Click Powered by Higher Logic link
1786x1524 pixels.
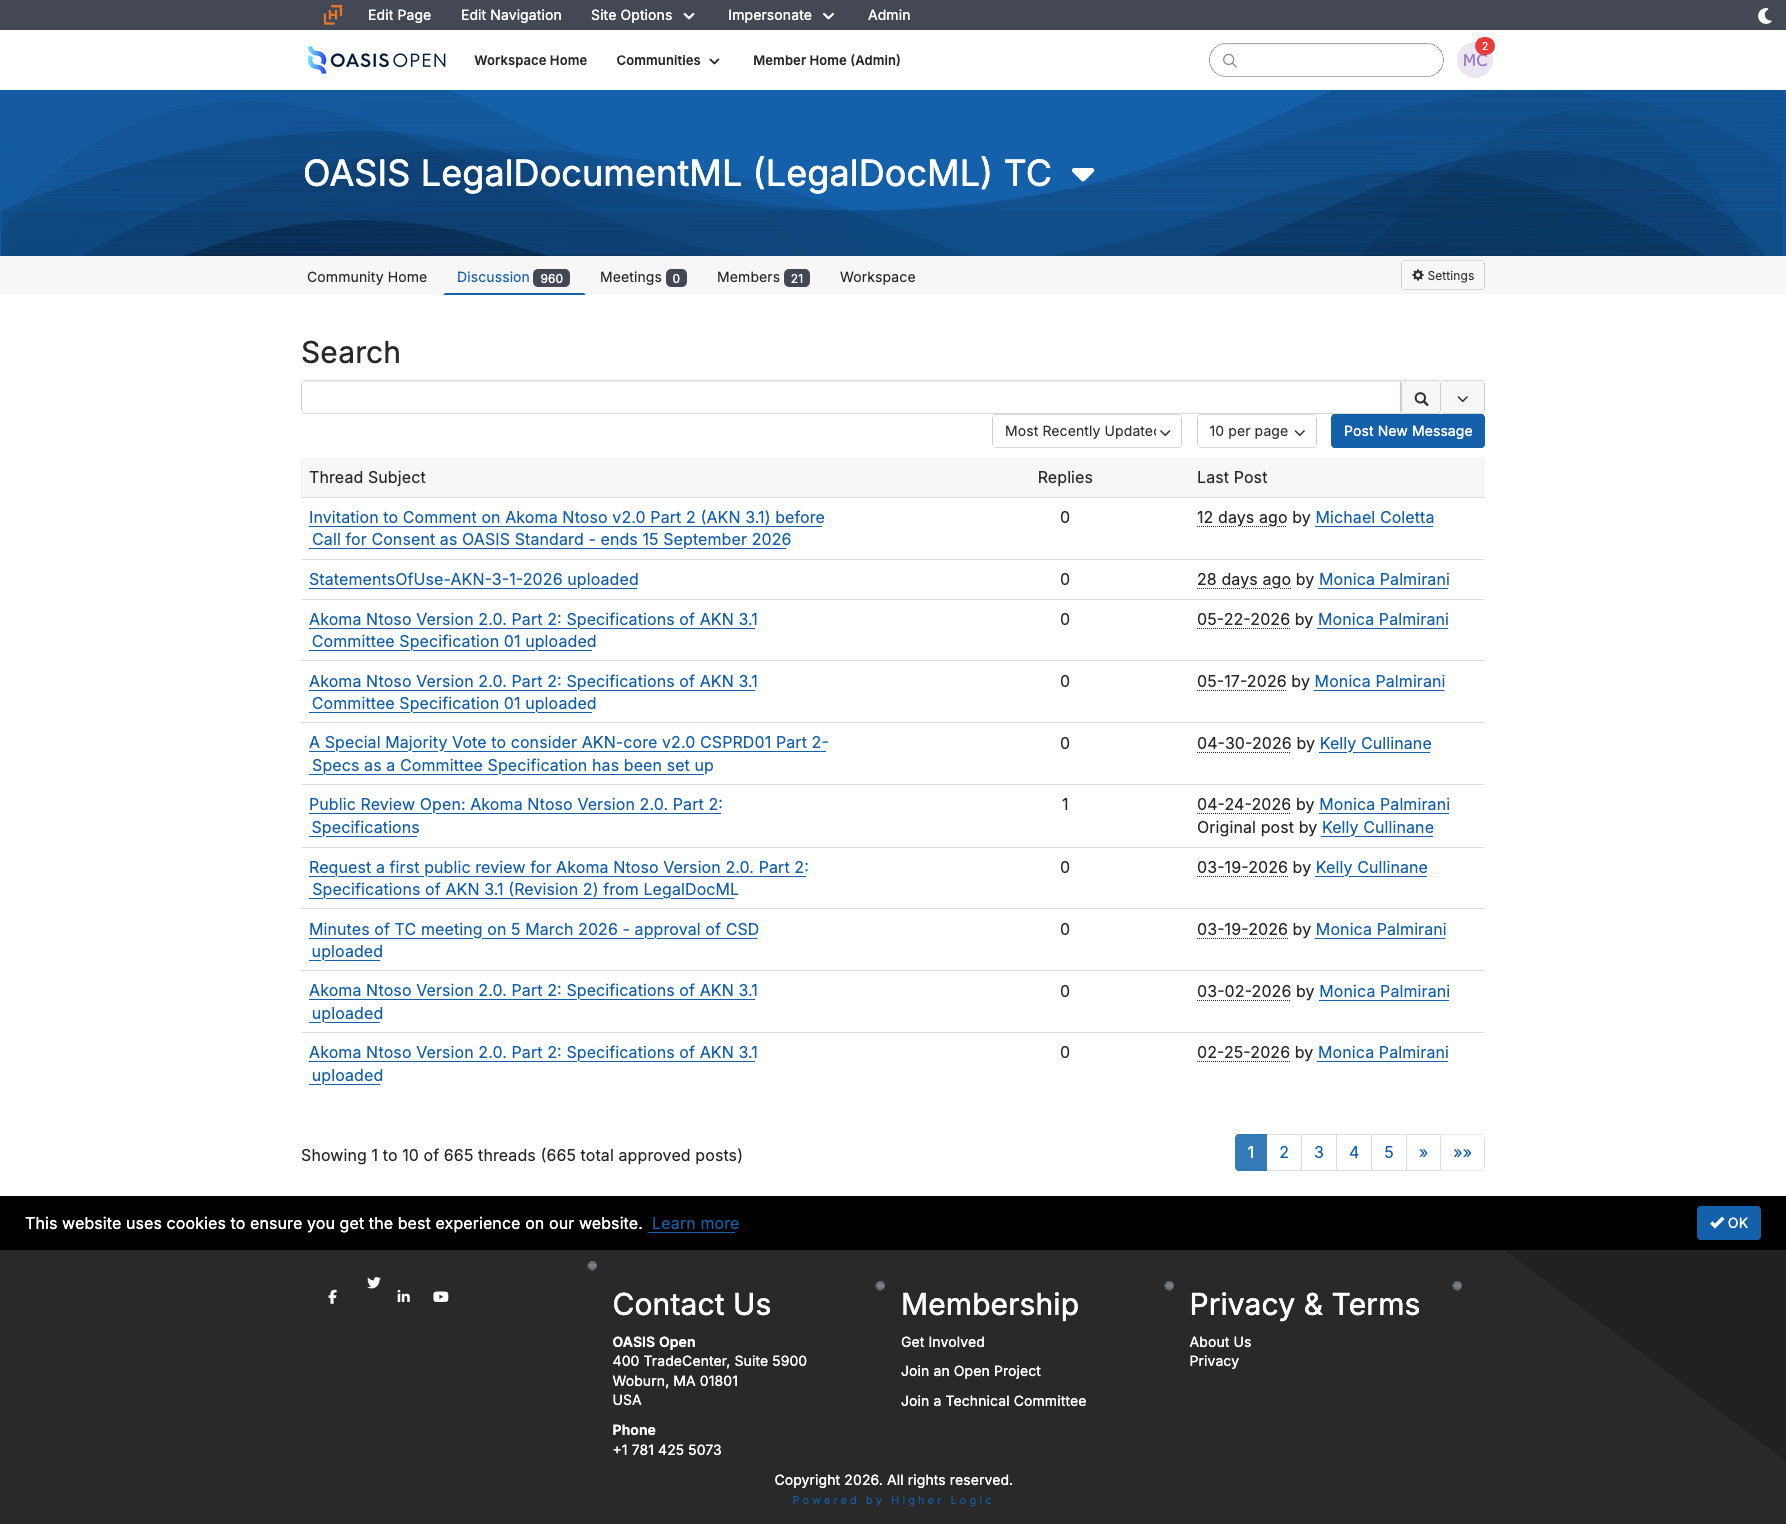893,1500
